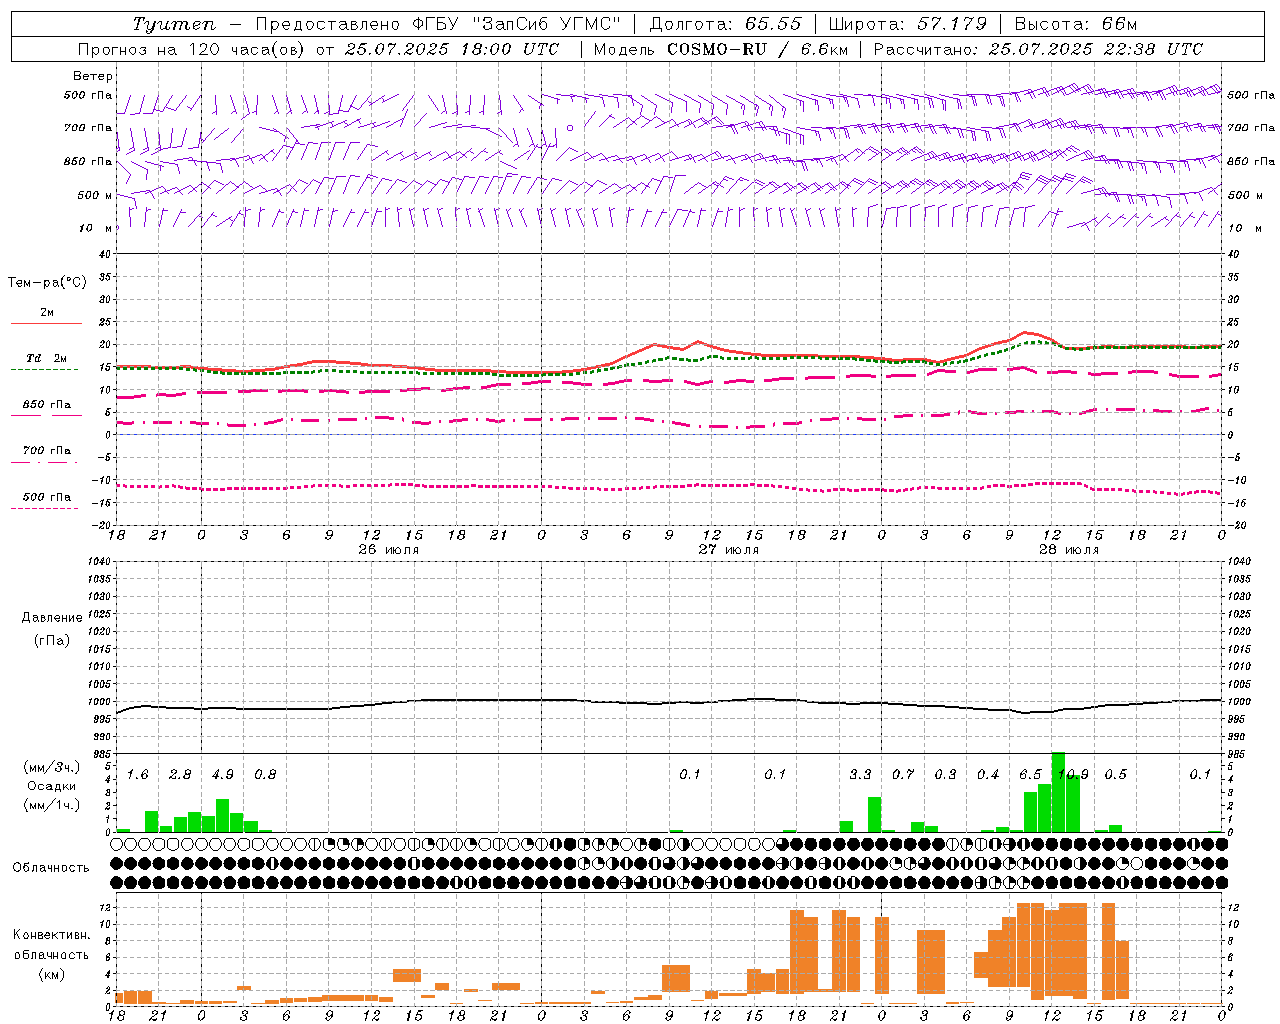Image resolution: width=1280 pixels, height=1024 pixels.
Task: Click the '27 июля' date label
Action: tap(728, 550)
